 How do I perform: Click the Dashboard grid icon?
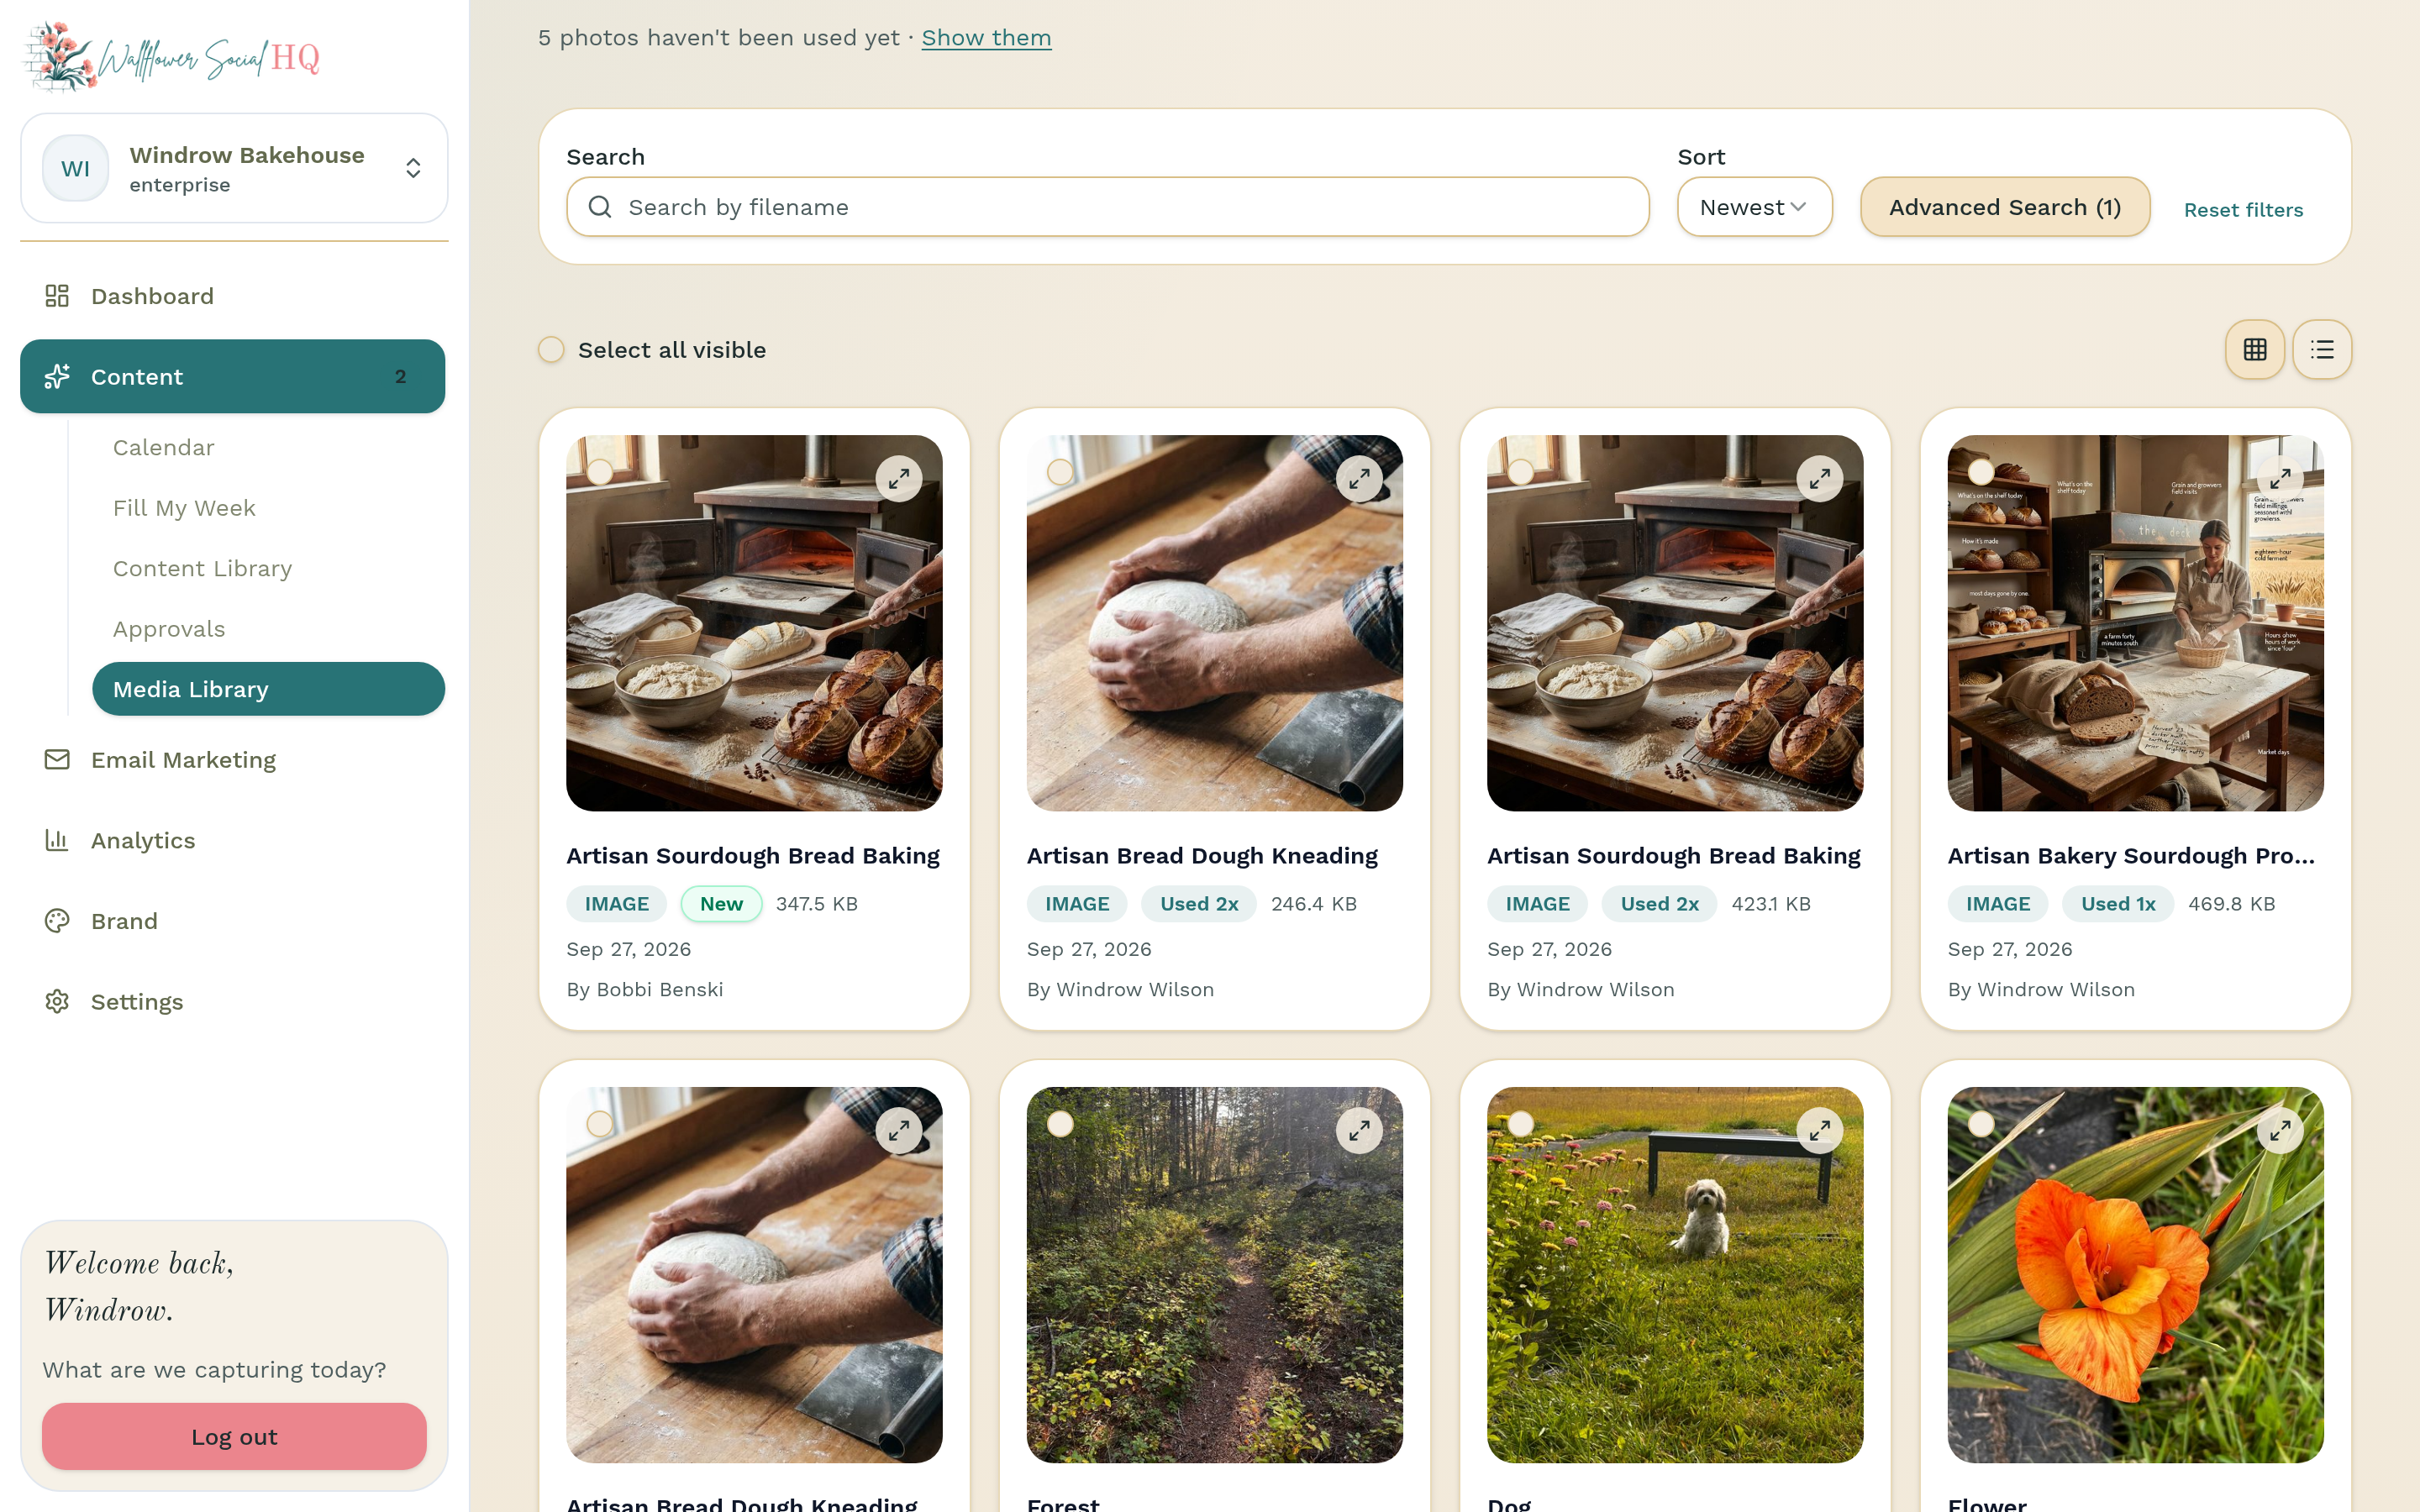tap(57, 296)
